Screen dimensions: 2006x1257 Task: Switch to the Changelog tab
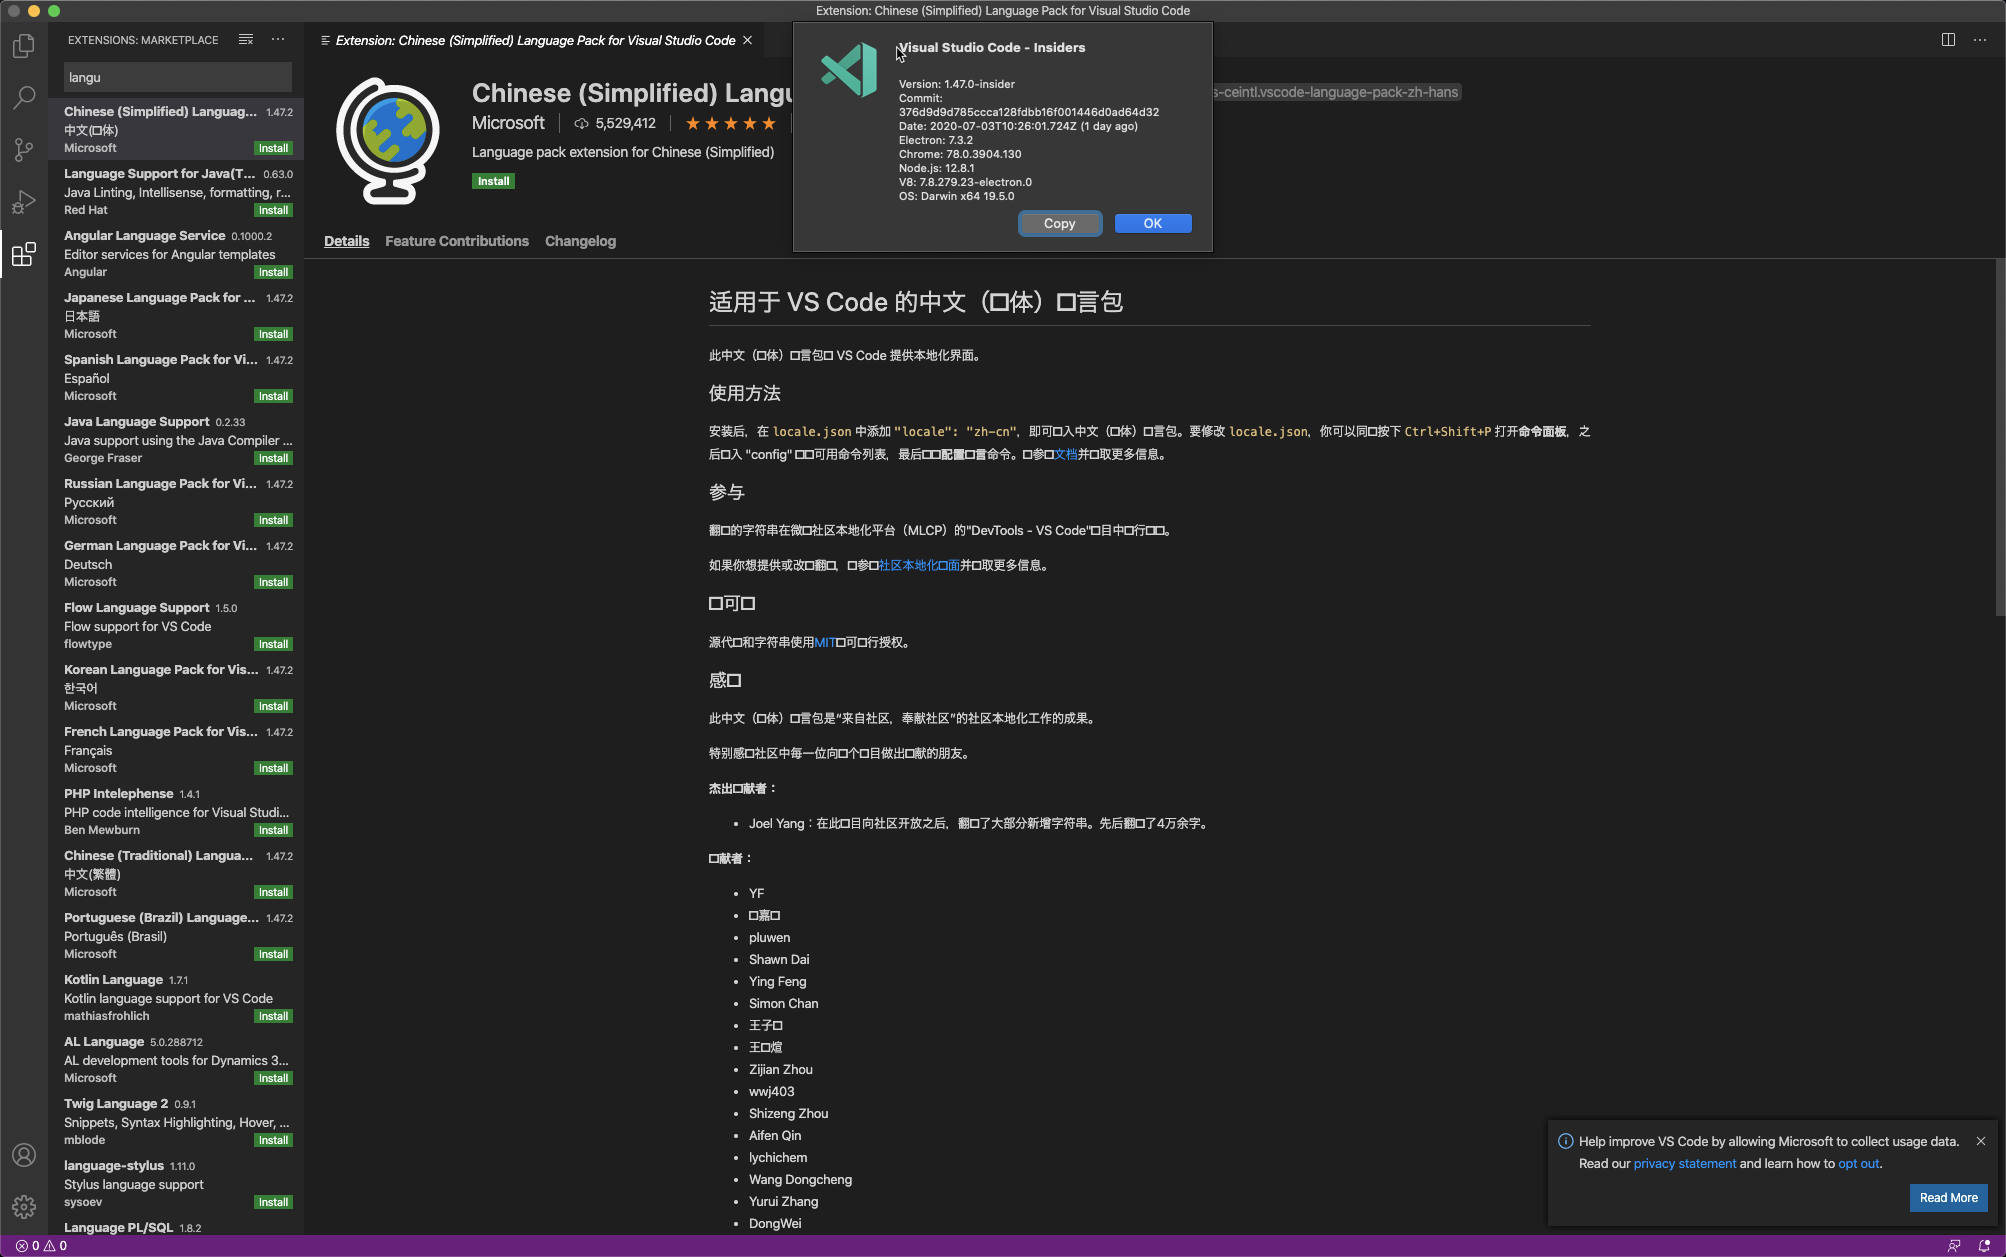[580, 241]
